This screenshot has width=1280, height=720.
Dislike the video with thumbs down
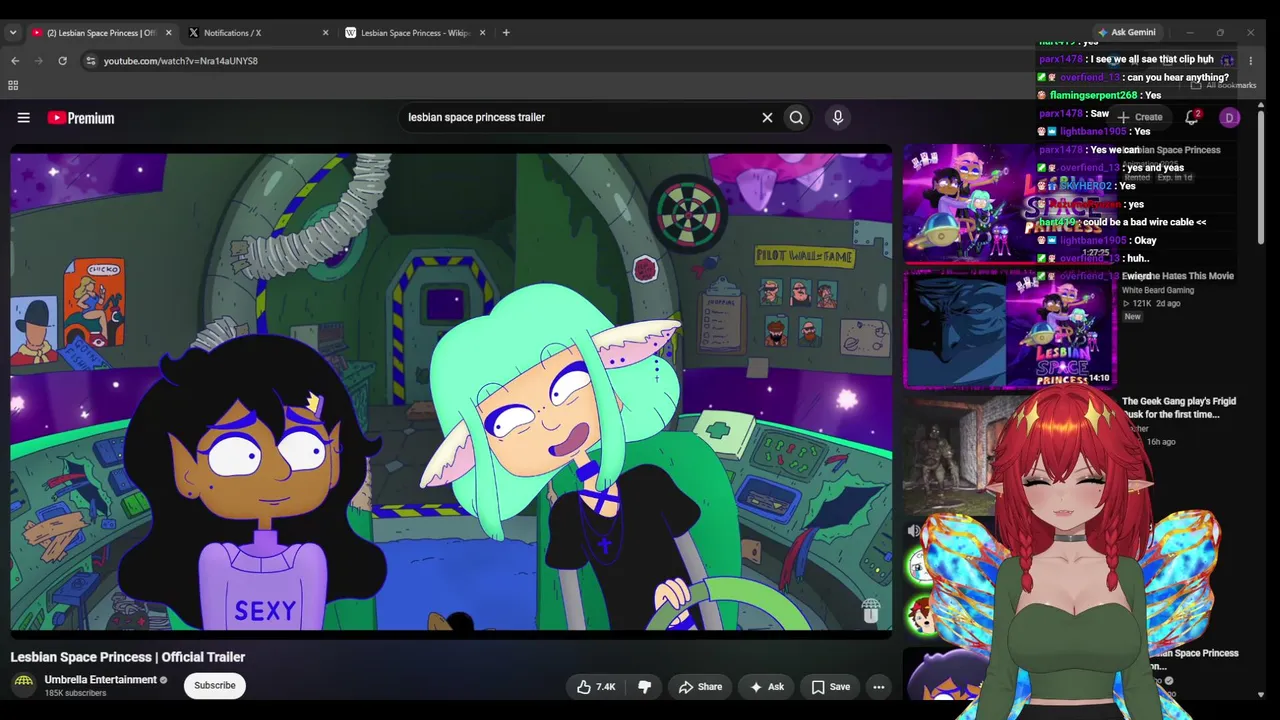(x=645, y=687)
